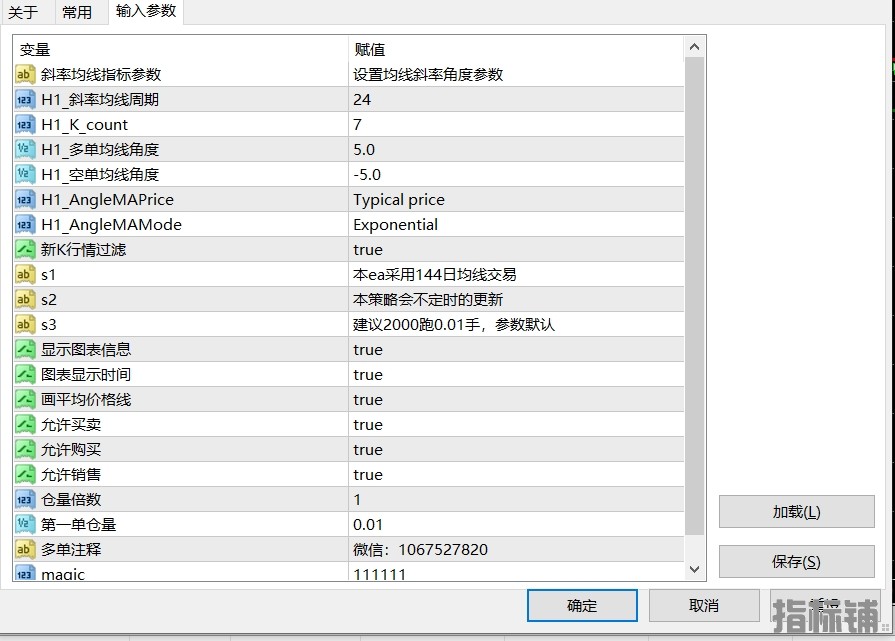Toggle the 显示图表信息 value true
Screen dimensions: 895x641
[x=516, y=349]
